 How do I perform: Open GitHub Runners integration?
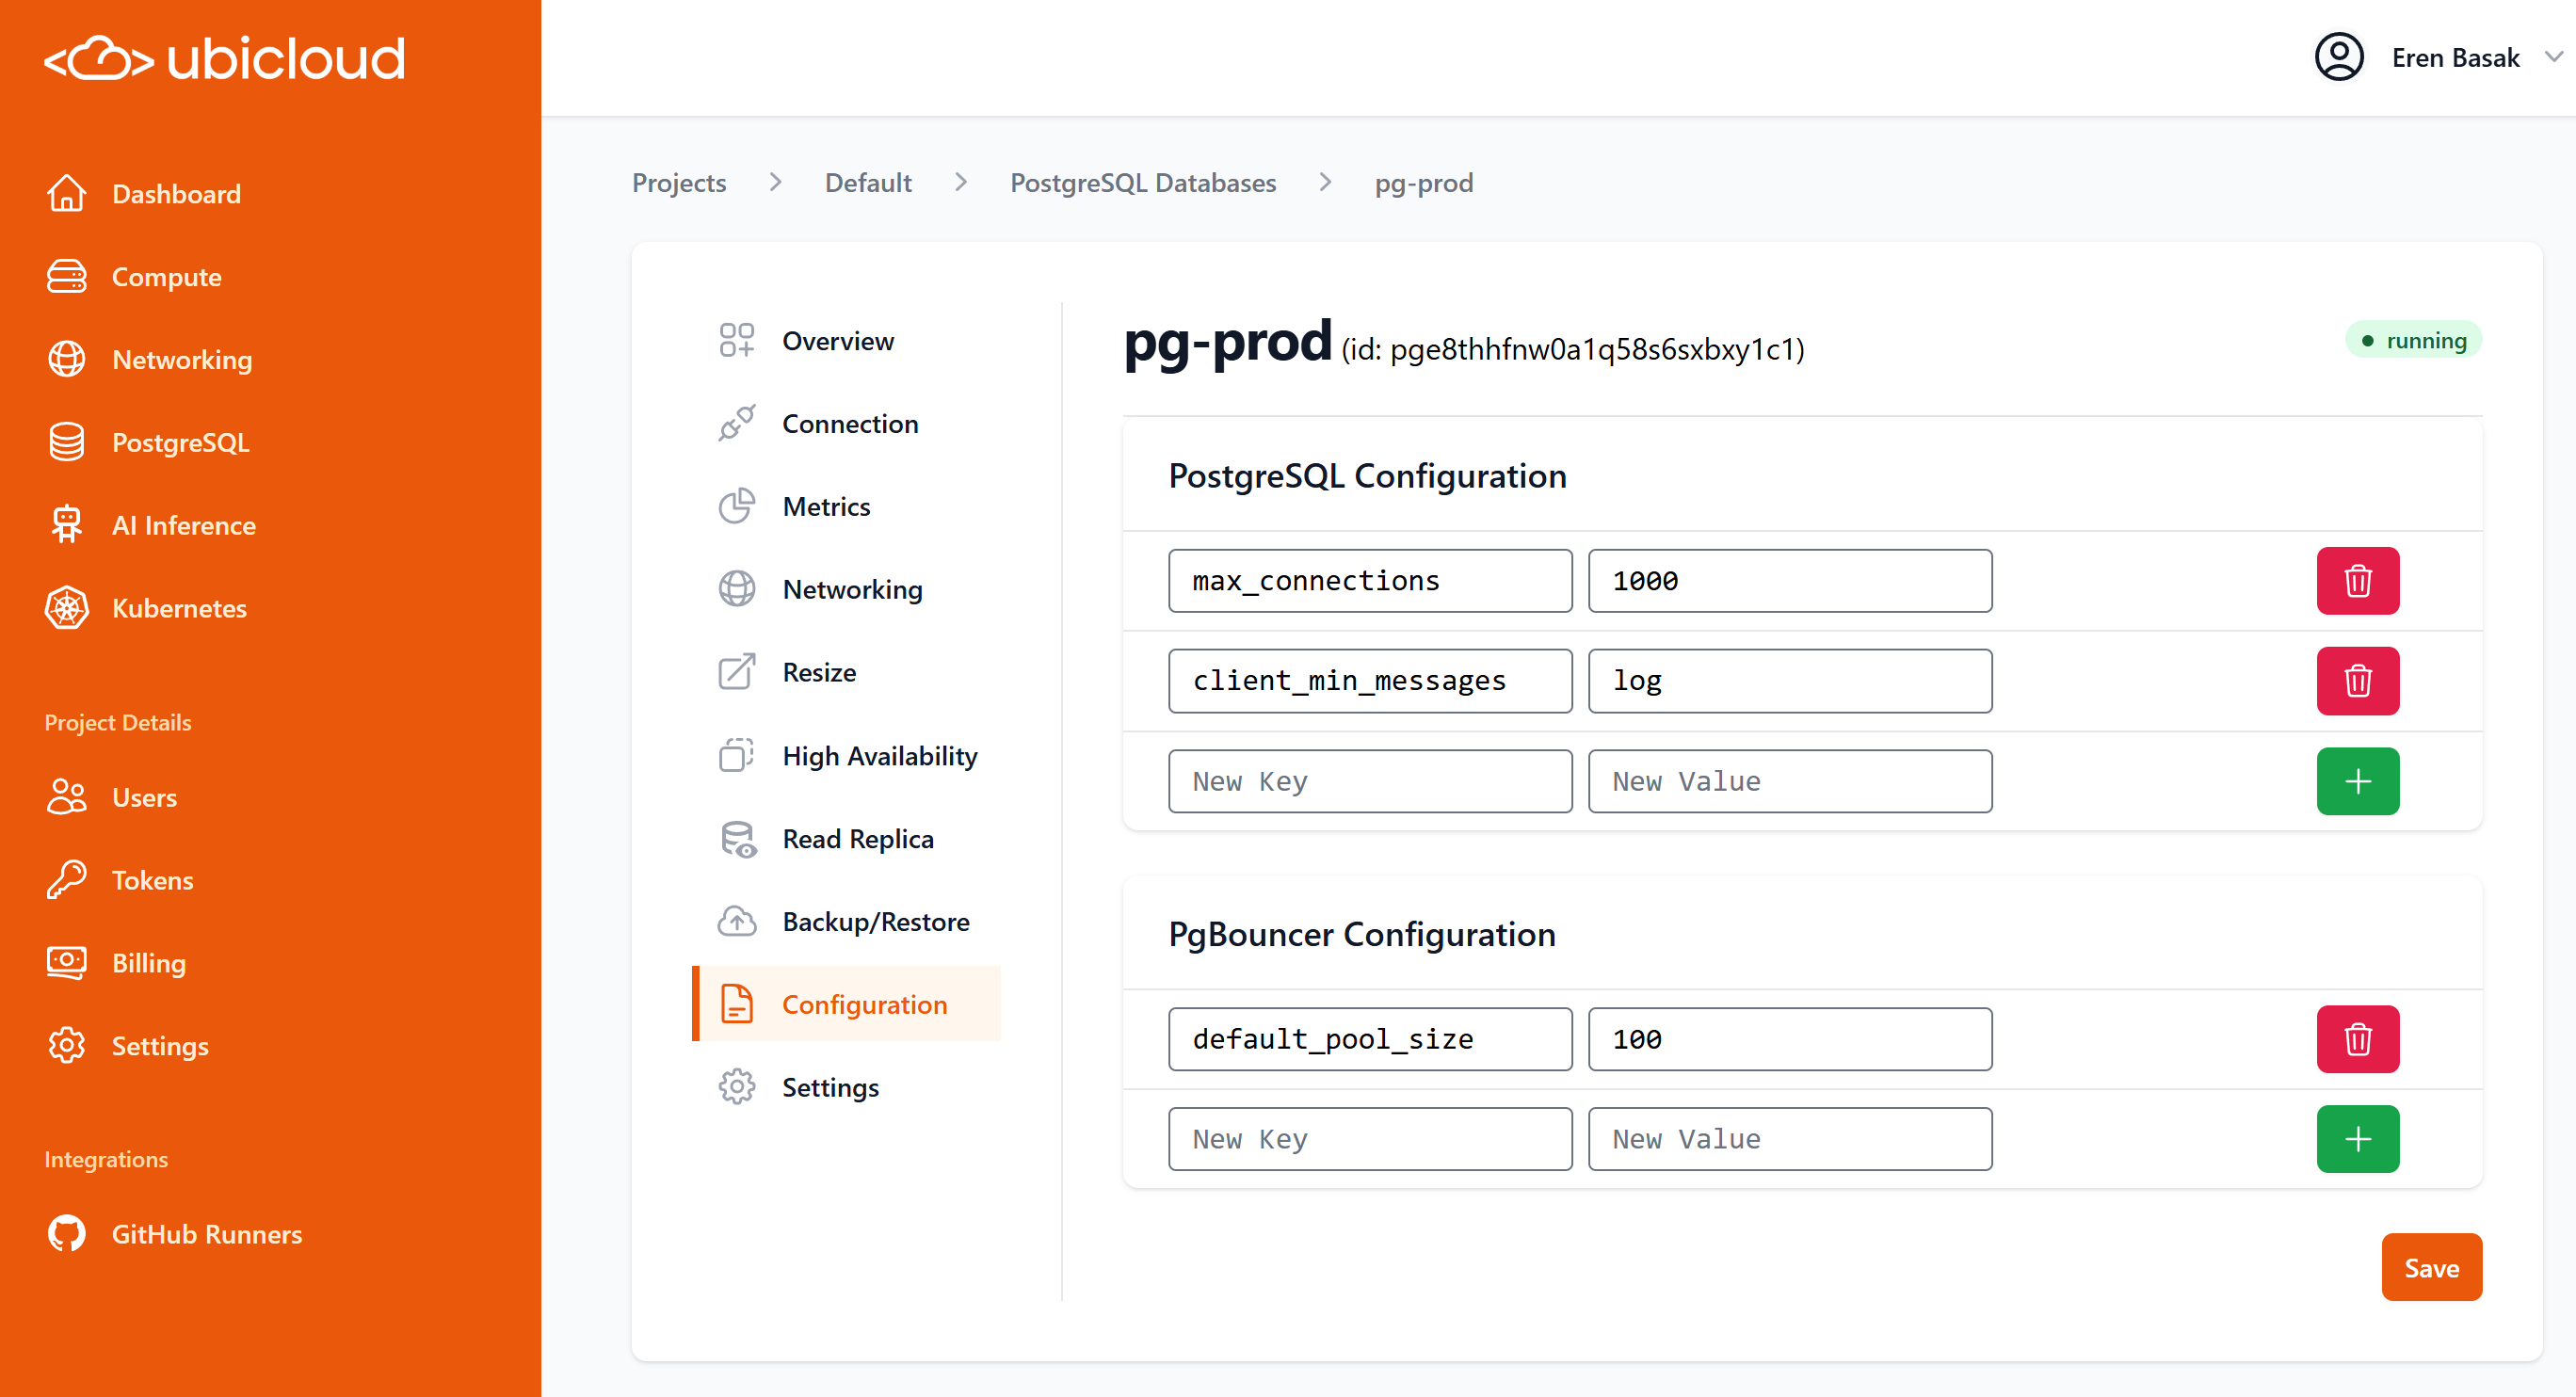(206, 1234)
